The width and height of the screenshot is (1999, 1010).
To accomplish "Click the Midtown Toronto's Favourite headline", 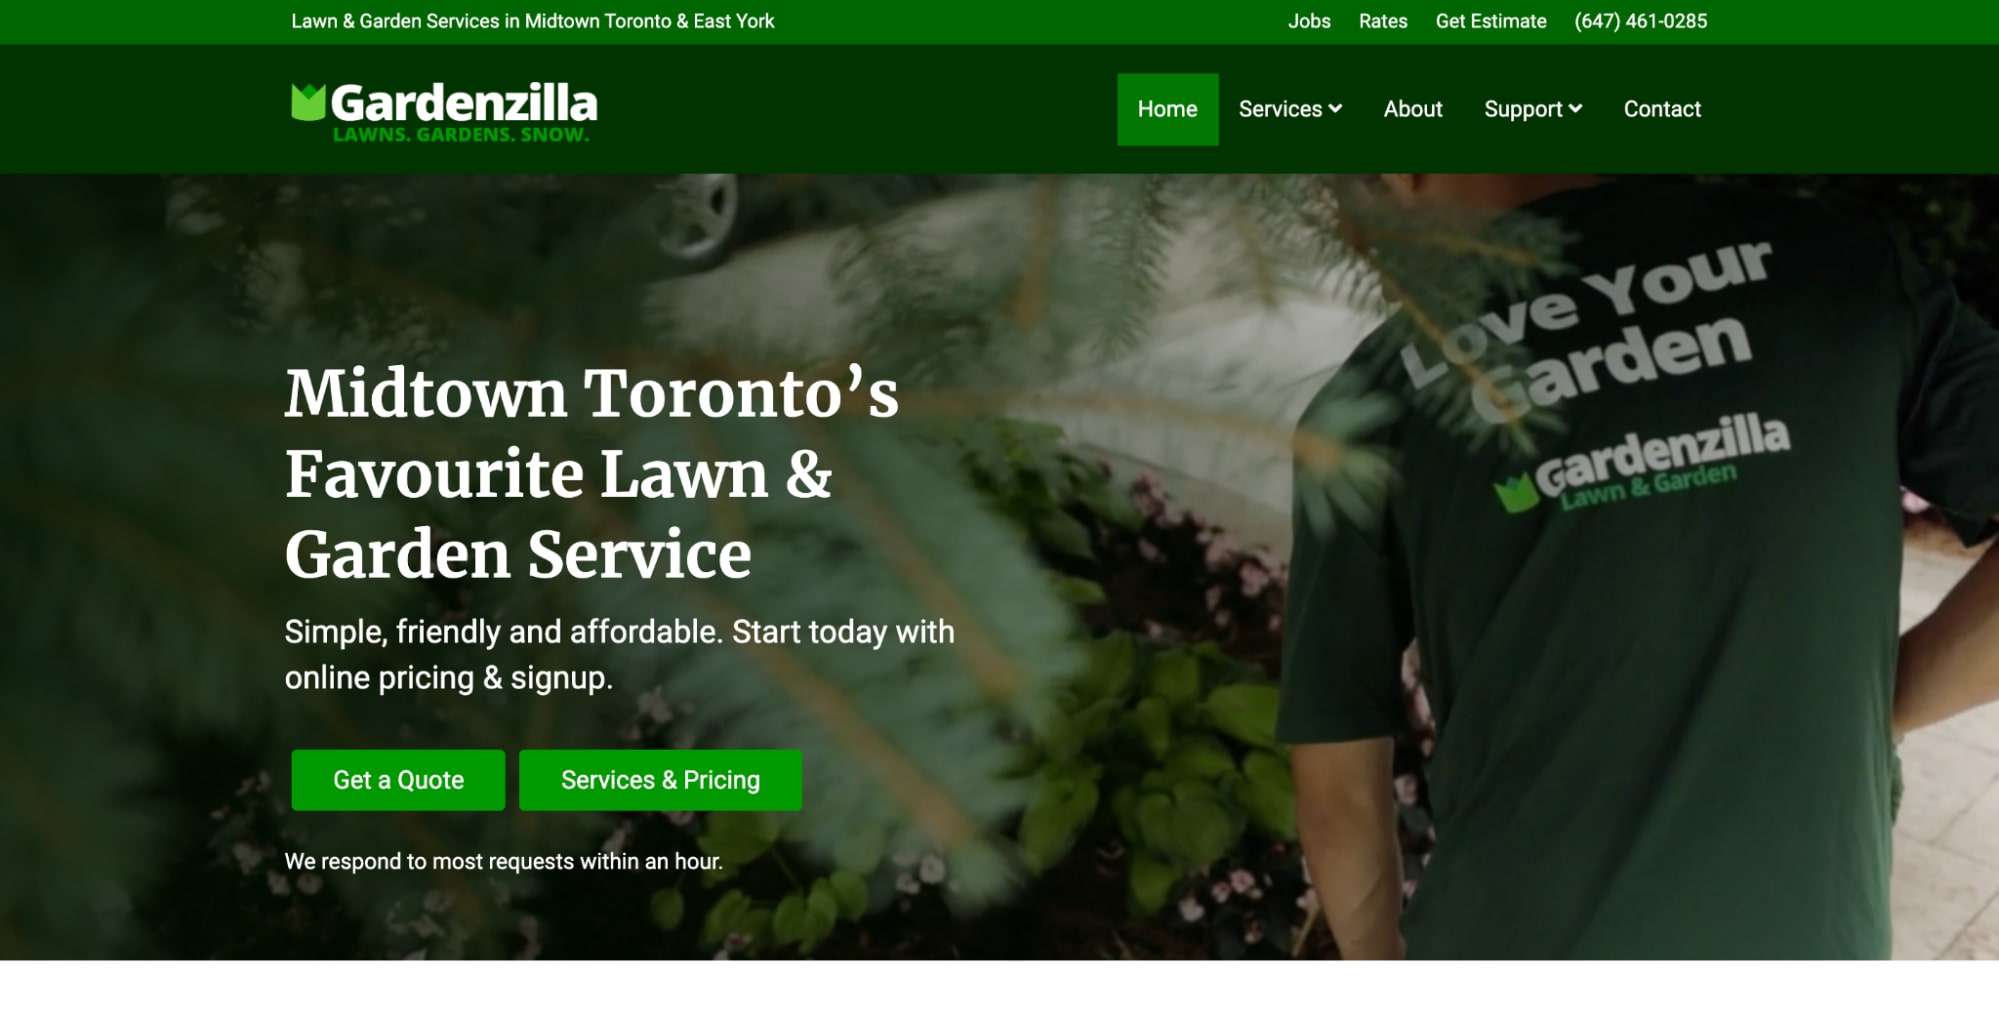I will tap(592, 472).
